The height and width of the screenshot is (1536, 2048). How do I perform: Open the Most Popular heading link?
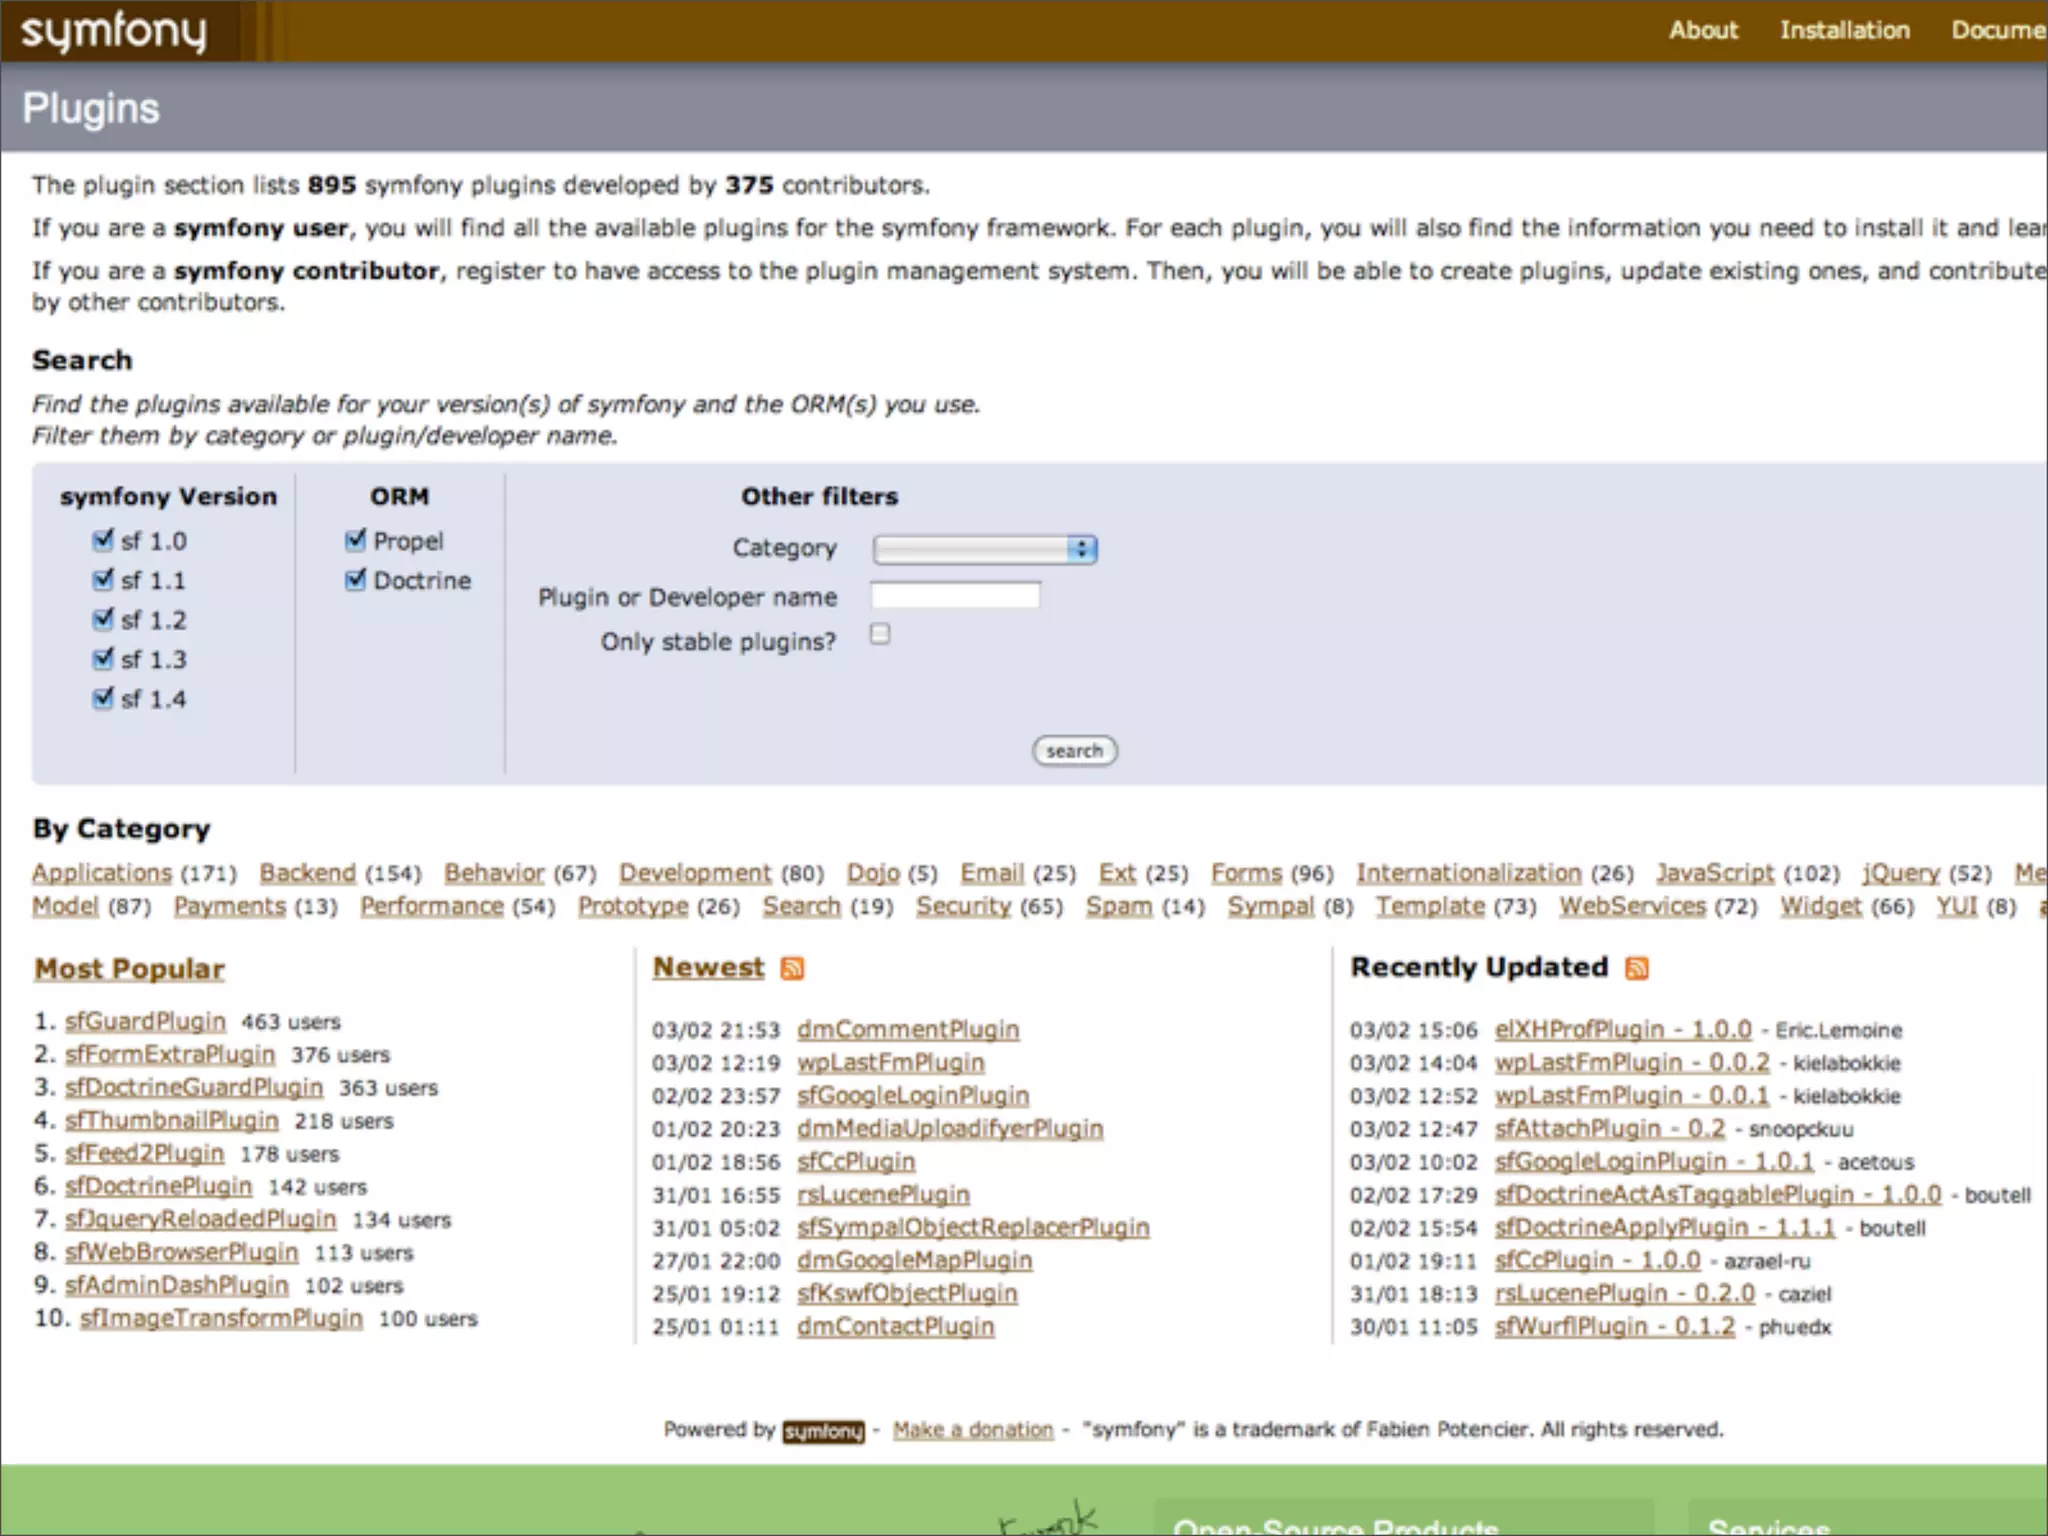point(129,968)
